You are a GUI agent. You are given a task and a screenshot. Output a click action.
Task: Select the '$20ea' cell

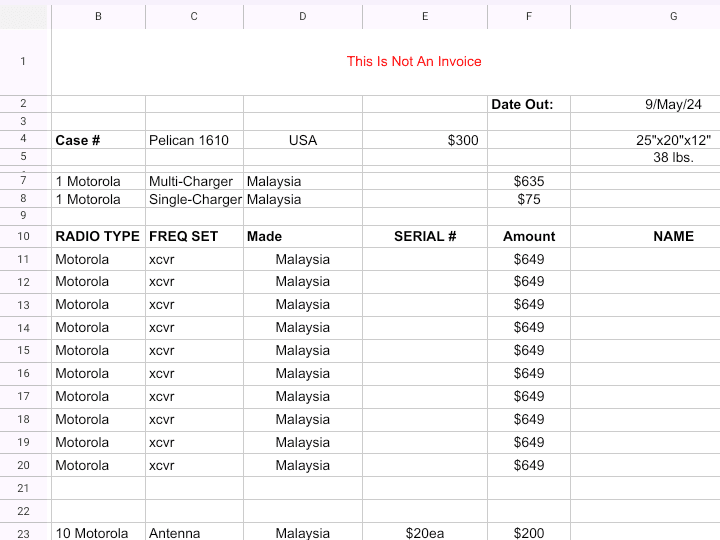click(425, 533)
